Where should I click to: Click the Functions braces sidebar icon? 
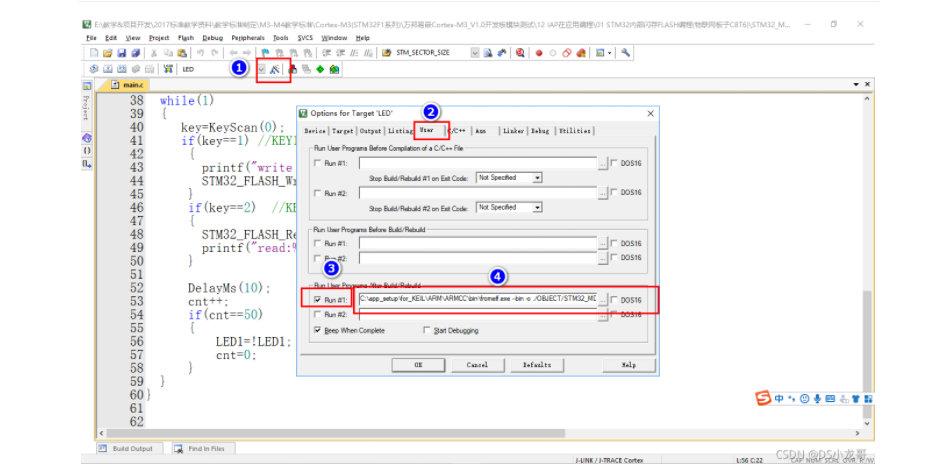[x=86, y=151]
